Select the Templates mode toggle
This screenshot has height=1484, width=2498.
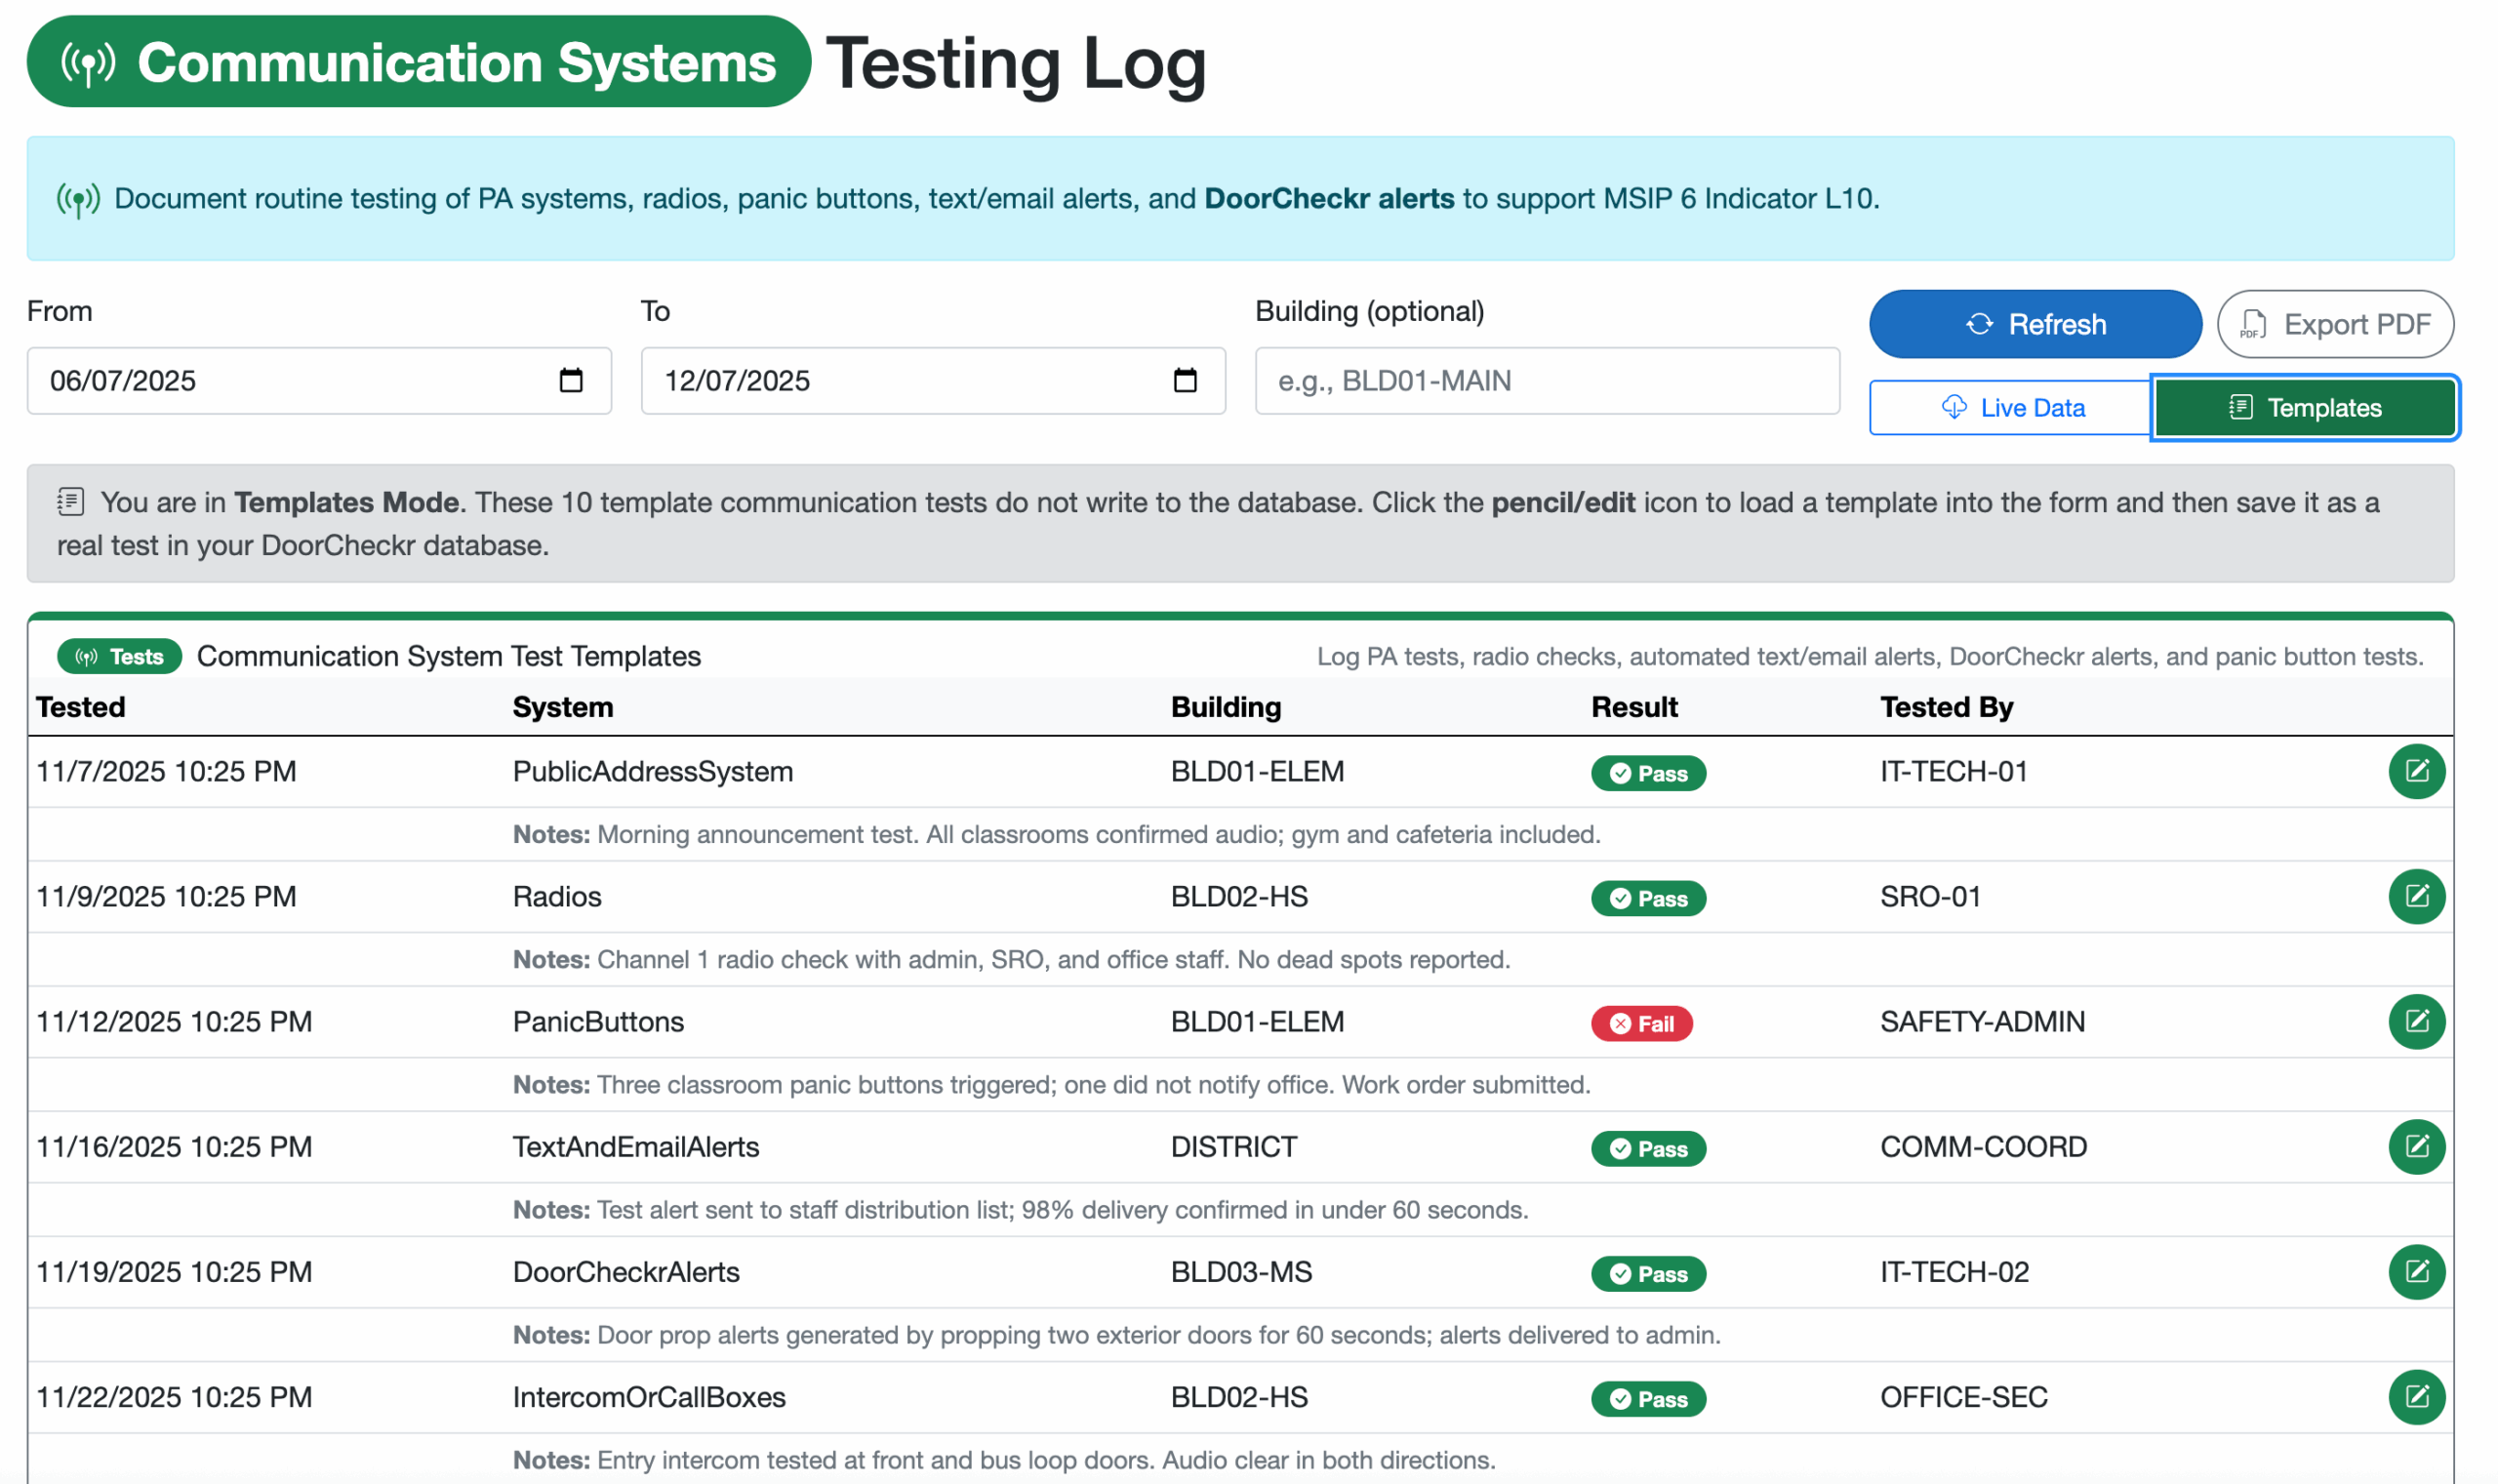click(x=2304, y=407)
